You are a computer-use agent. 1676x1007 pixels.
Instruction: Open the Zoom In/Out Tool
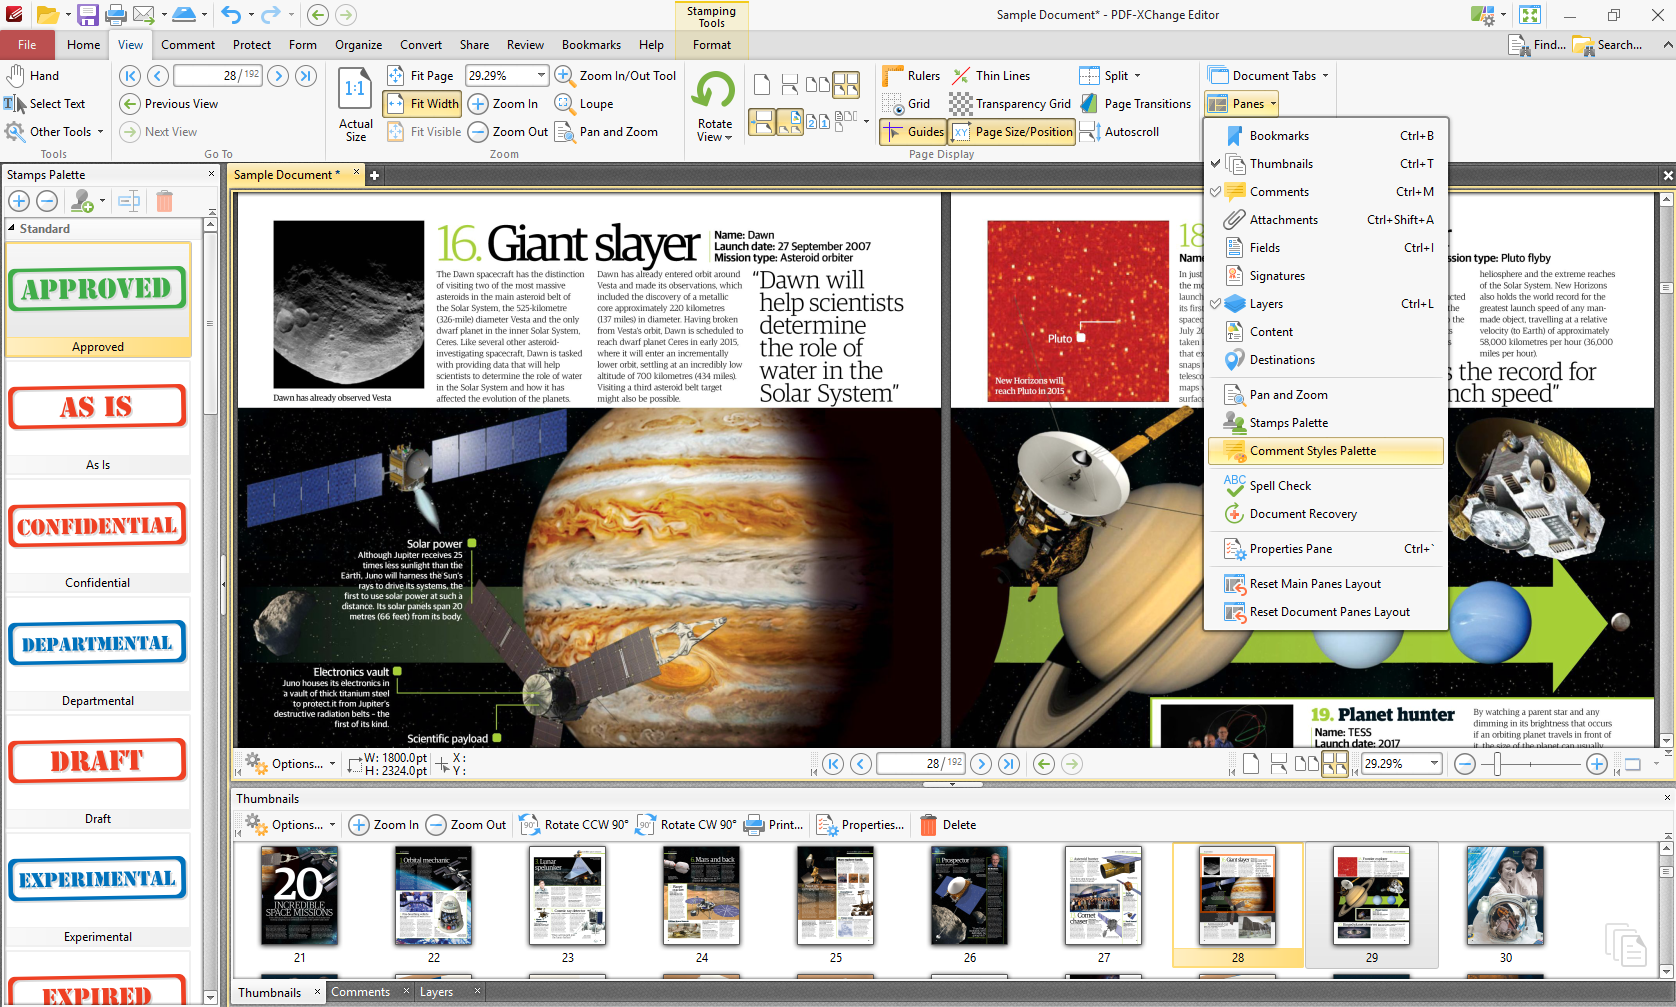pos(616,76)
